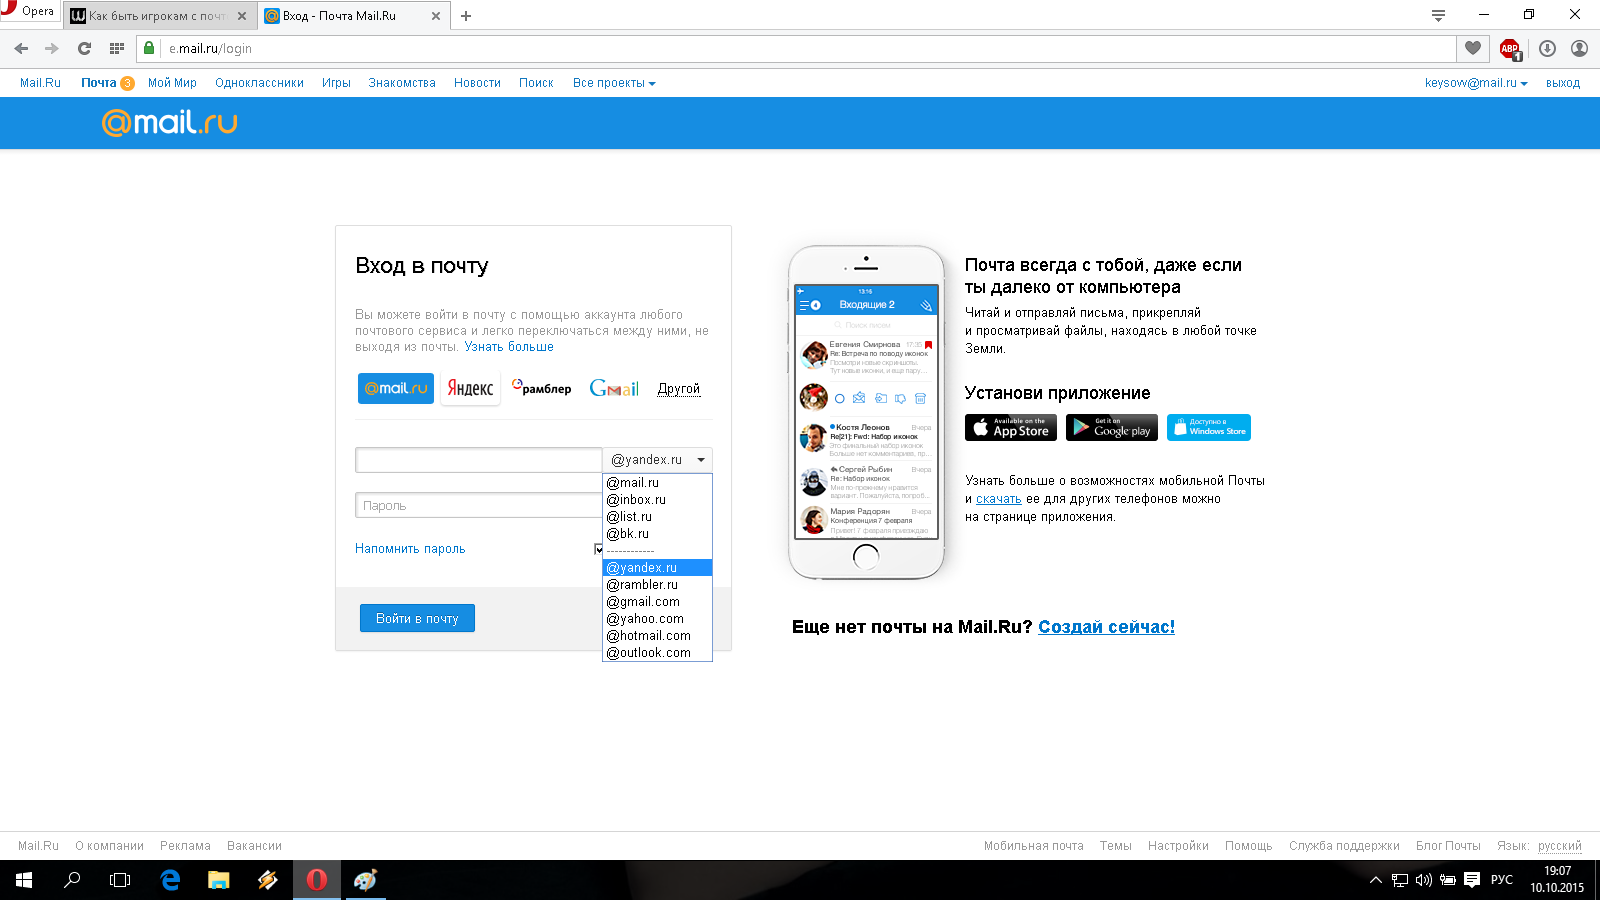Choose @inbox.ru from domain list
The image size is (1600, 900).
(658, 500)
